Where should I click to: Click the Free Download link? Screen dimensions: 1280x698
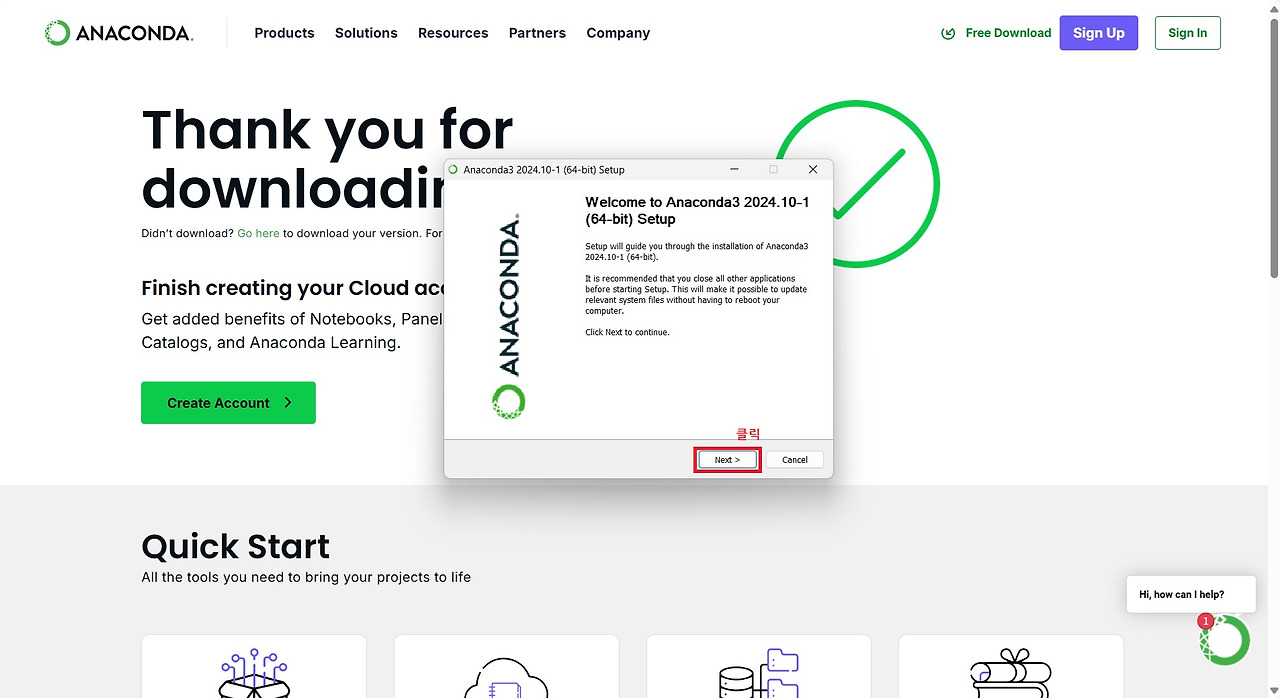click(x=1008, y=33)
